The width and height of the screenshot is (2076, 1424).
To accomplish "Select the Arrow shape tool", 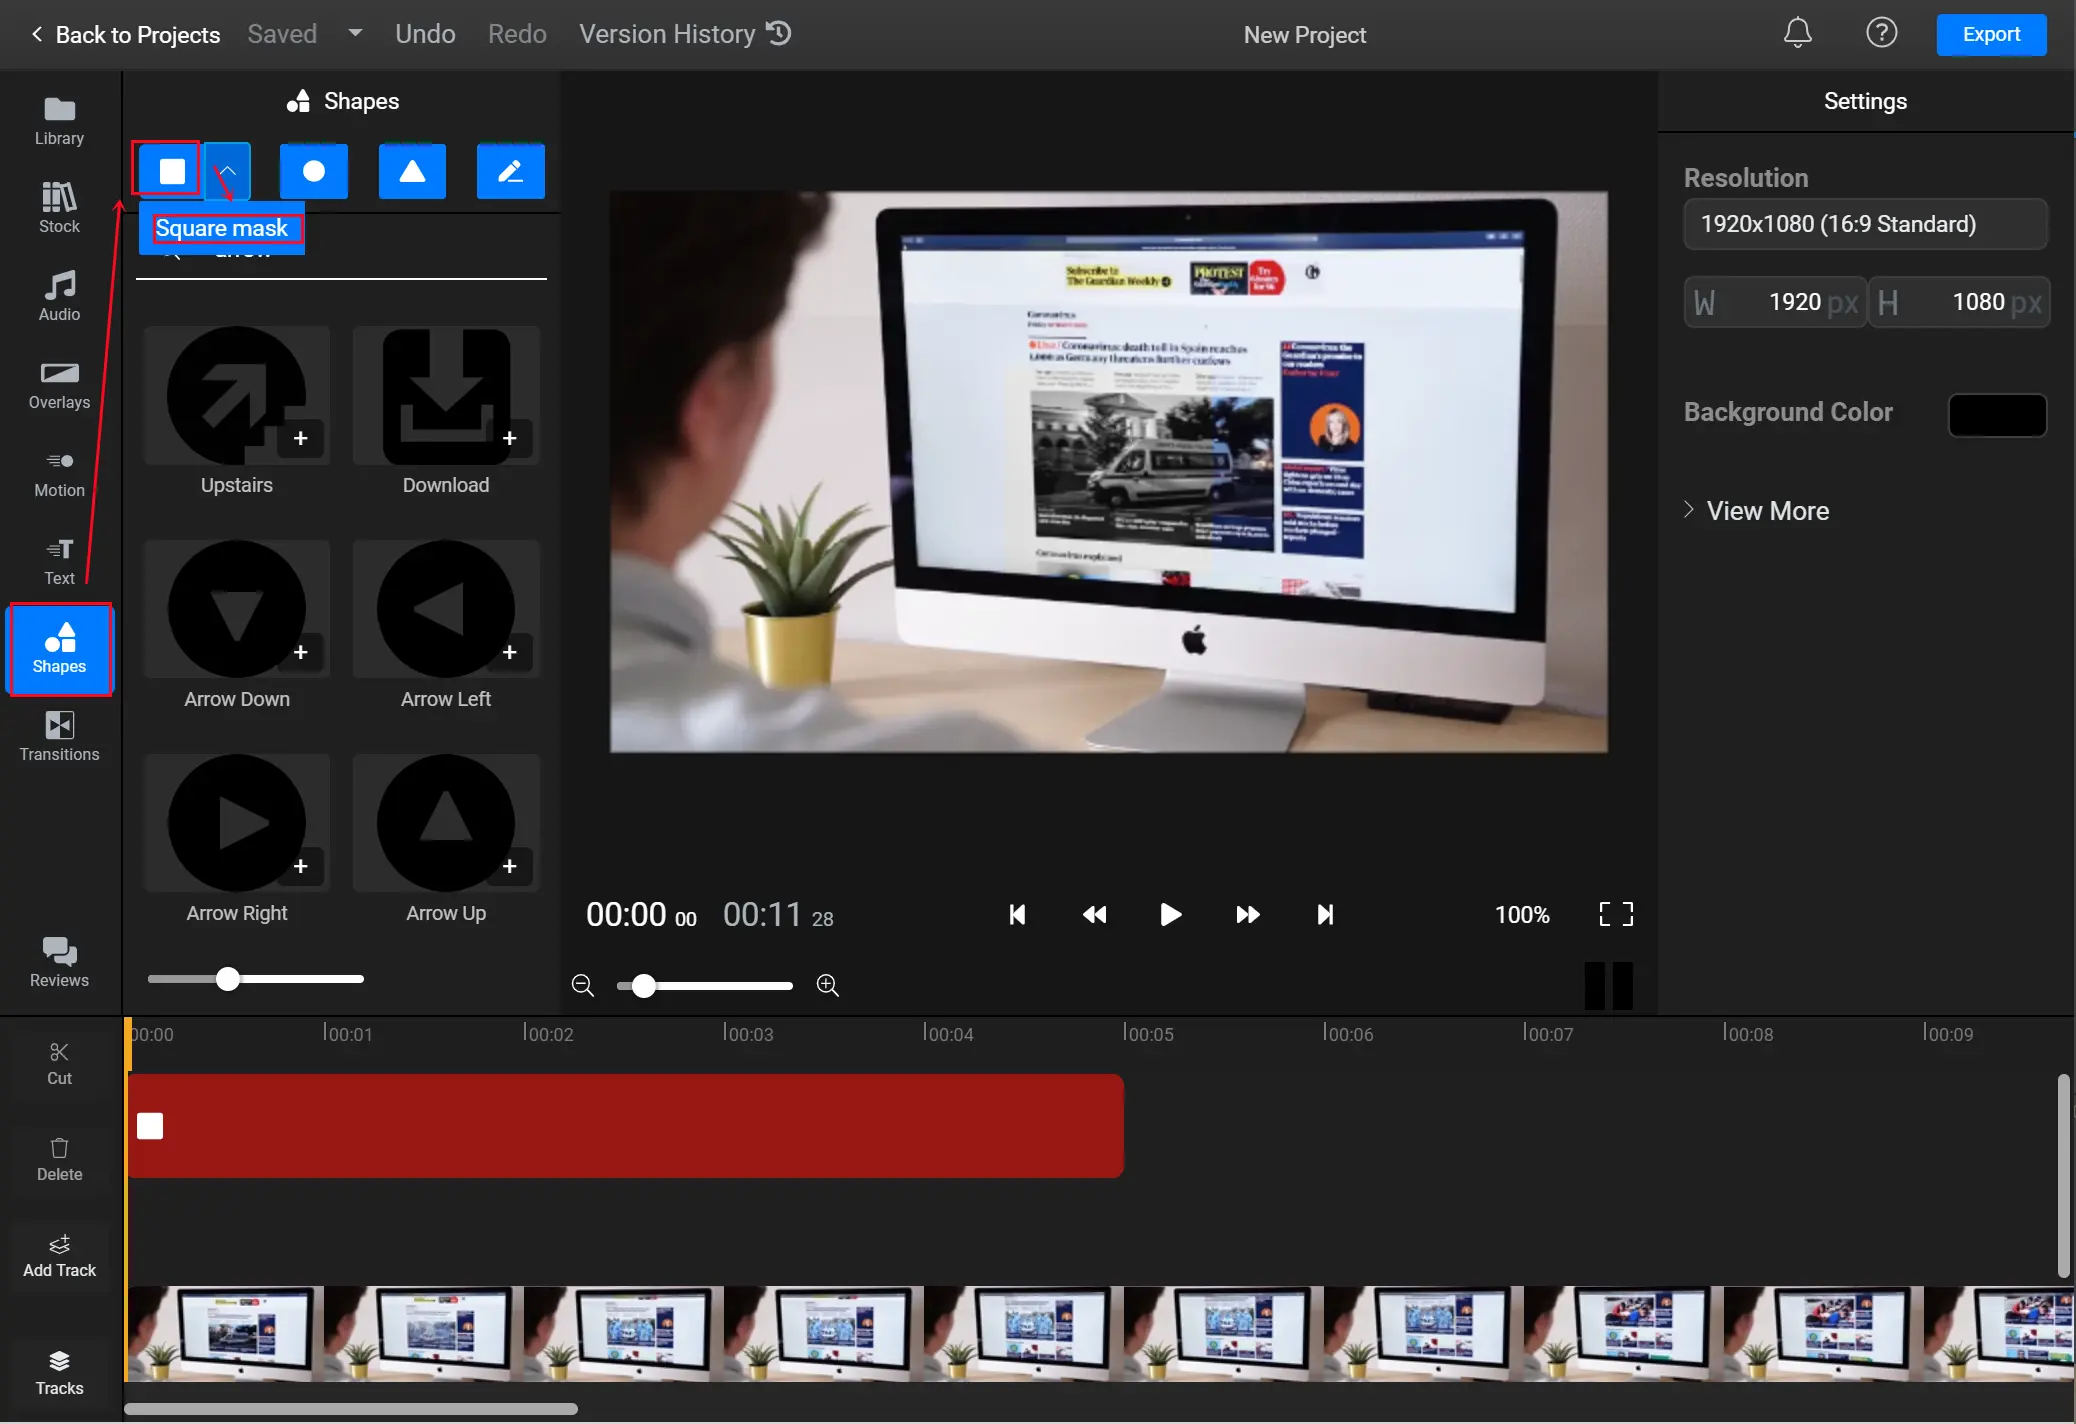I will (x=227, y=170).
